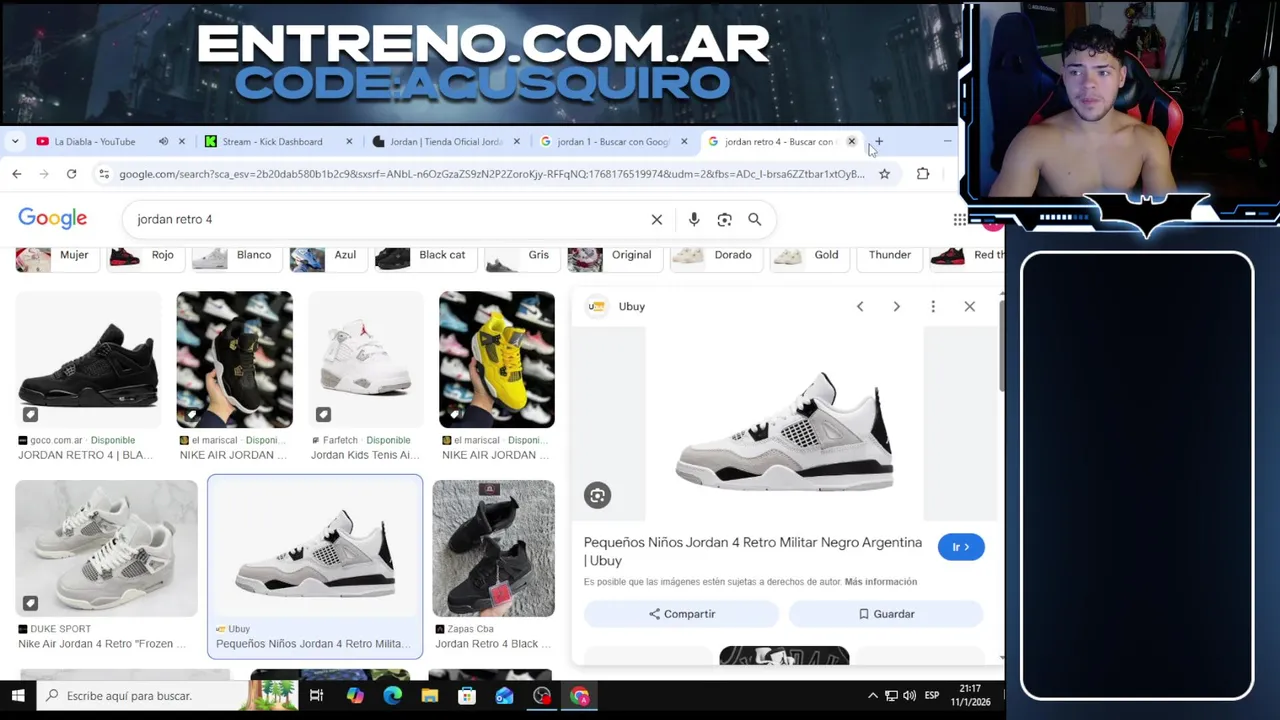1280x720 pixels.
Task: Open Copilot from the taskbar
Action: point(355,696)
